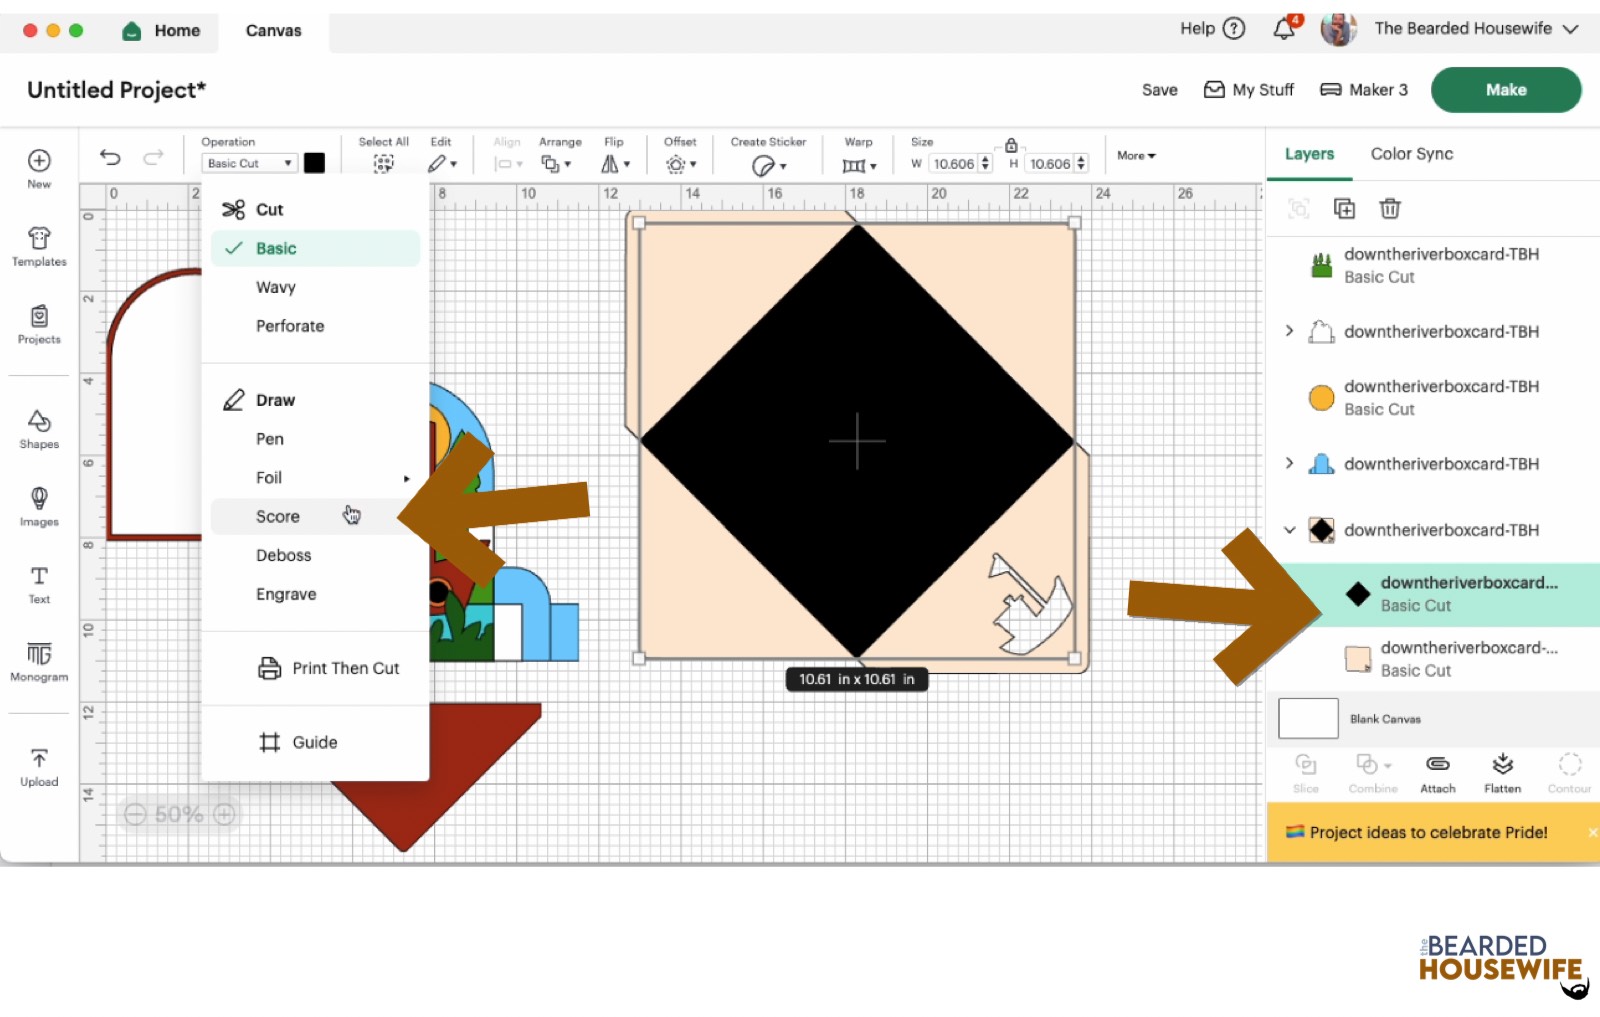Delete the selected layer with the trash icon
Screen dimensions: 1600x1017
click(x=1390, y=208)
